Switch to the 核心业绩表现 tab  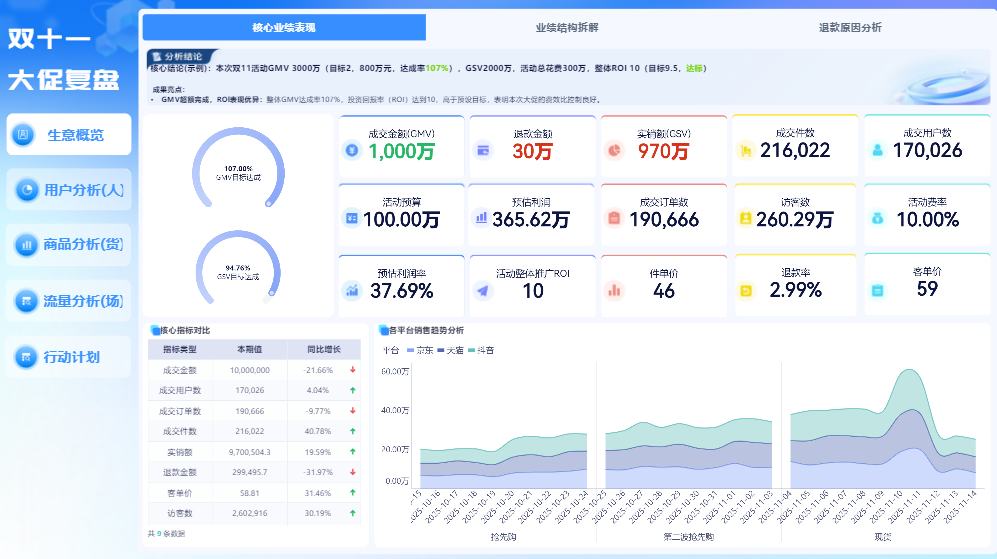pyautogui.click(x=284, y=27)
